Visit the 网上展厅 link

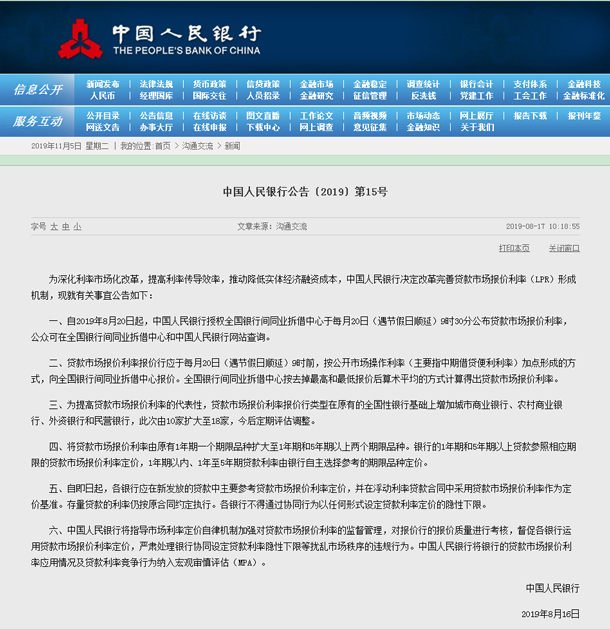click(476, 116)
